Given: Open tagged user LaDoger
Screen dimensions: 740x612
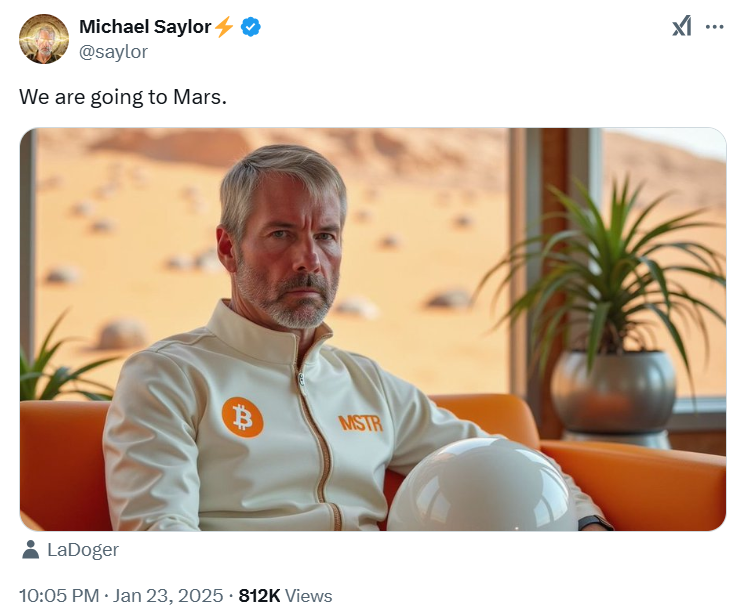Looking at the screenshot, I should pos(83,550).
